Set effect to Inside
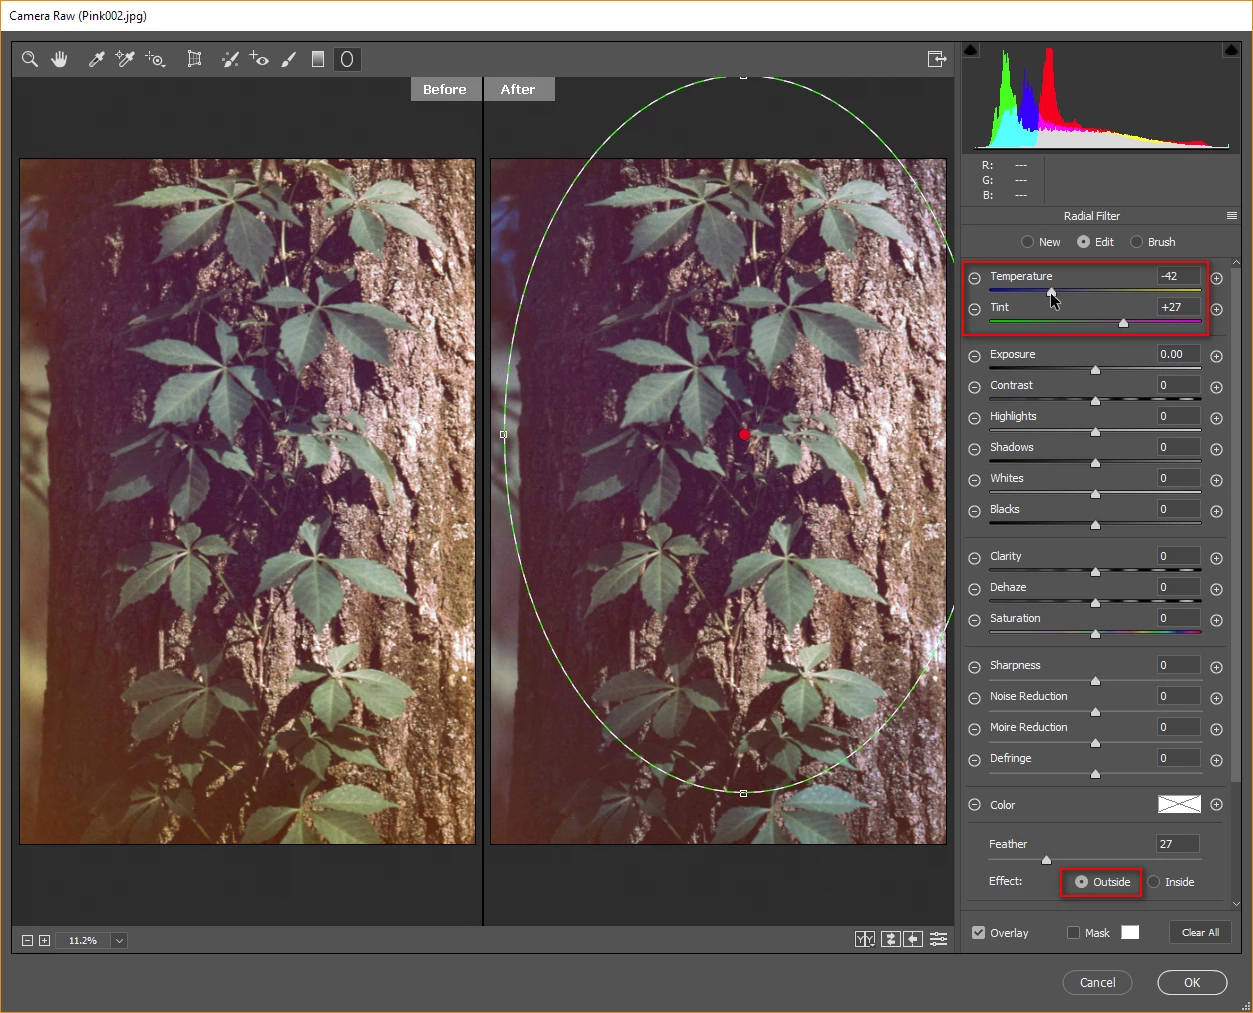Viewport: 1253px width, 1013px height. (x=1154, y=882)
